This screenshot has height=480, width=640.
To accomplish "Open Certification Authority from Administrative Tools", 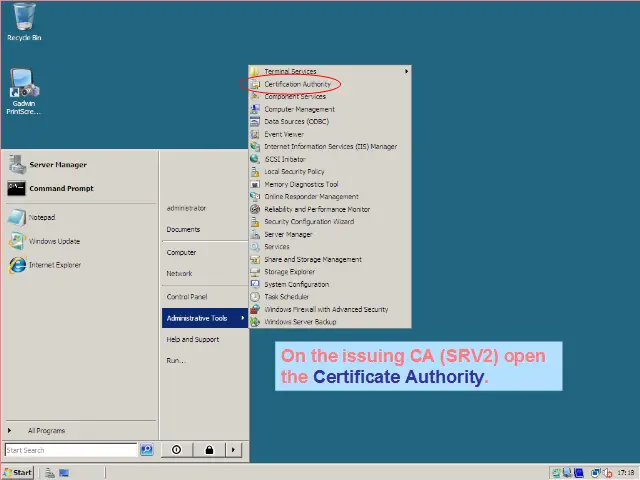I will coord(297,84).
